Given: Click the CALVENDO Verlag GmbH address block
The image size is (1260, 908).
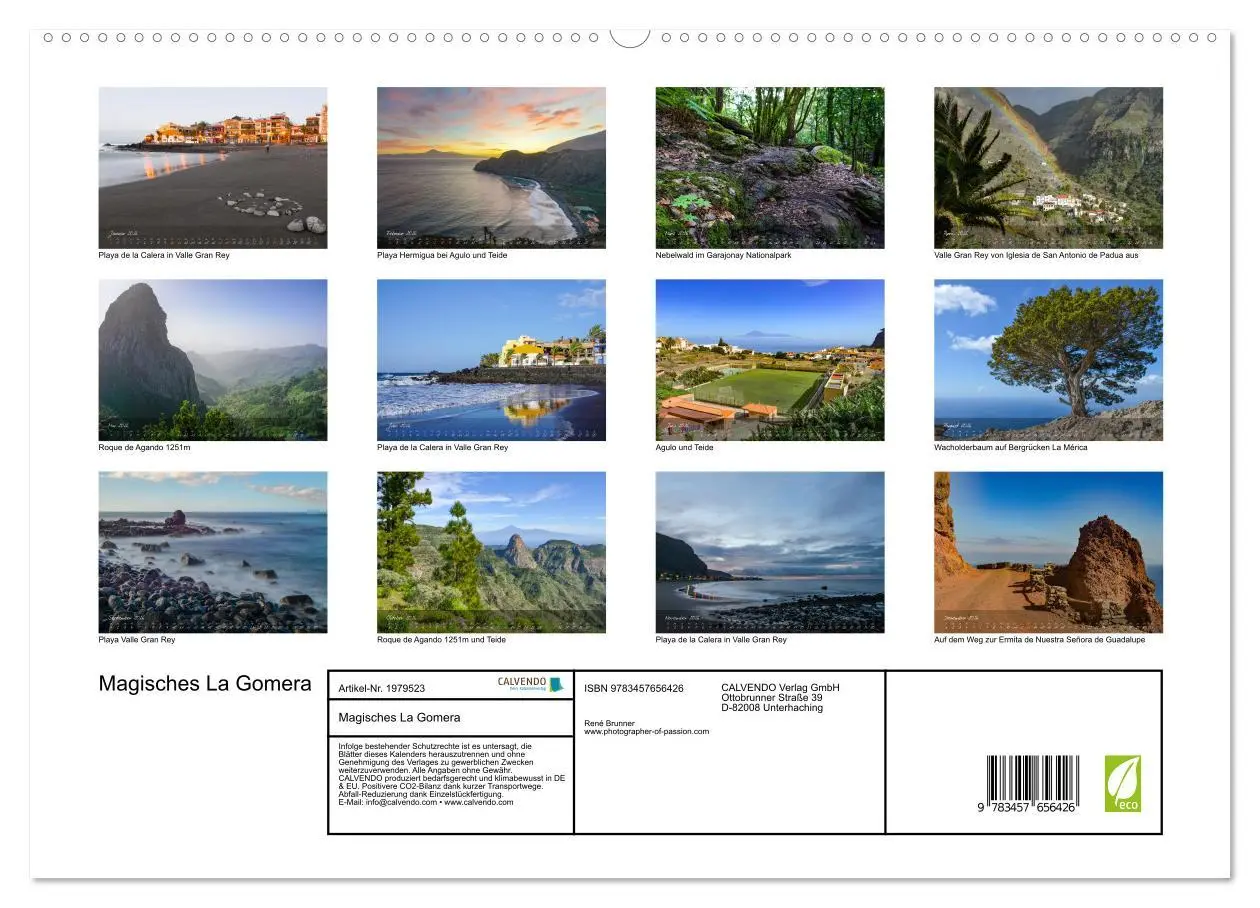Looking at the screenshot, I should (781, 697).
